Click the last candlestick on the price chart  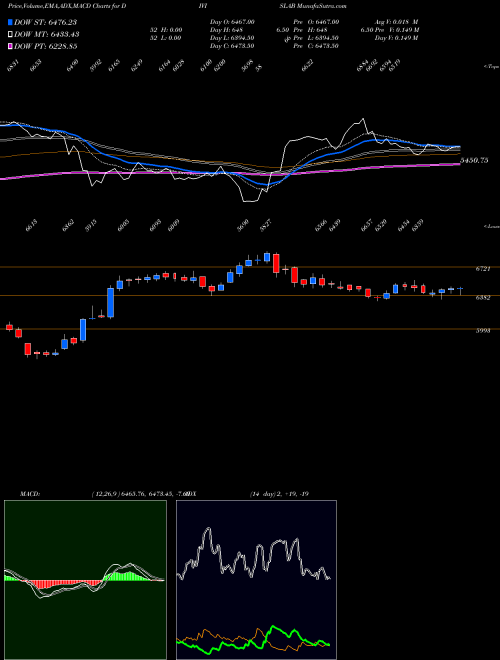(460, 290)
